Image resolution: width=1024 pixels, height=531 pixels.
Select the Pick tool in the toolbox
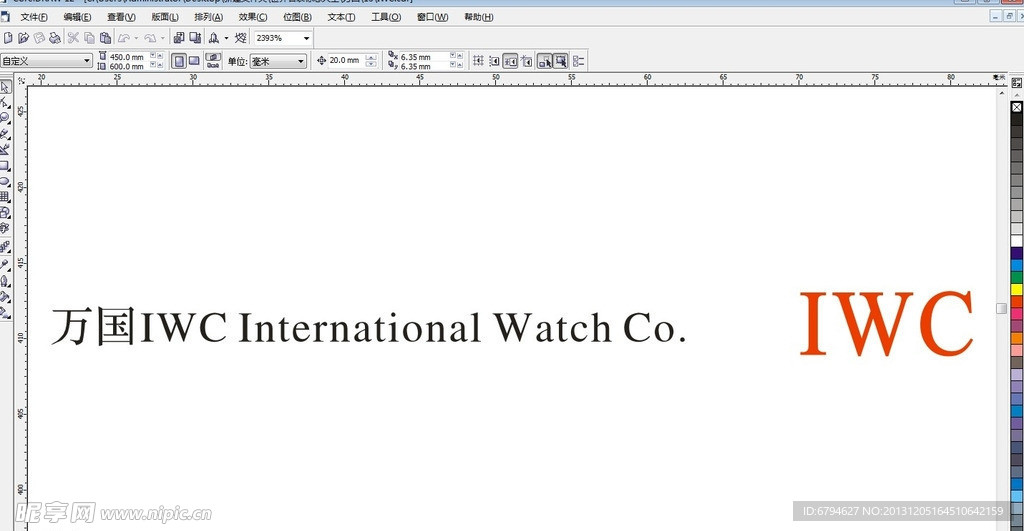click(5, 87)
